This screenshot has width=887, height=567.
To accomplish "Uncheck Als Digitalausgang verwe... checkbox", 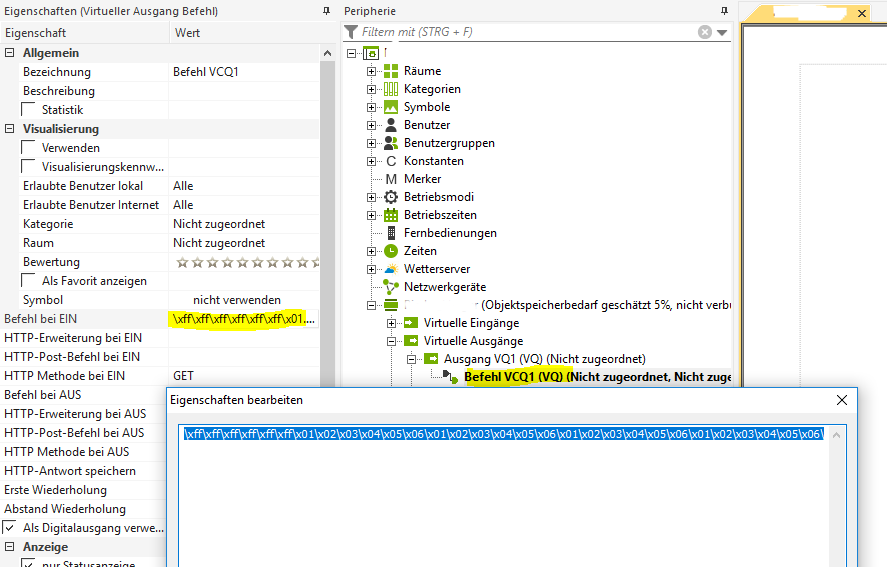I will tap(9, 527).
